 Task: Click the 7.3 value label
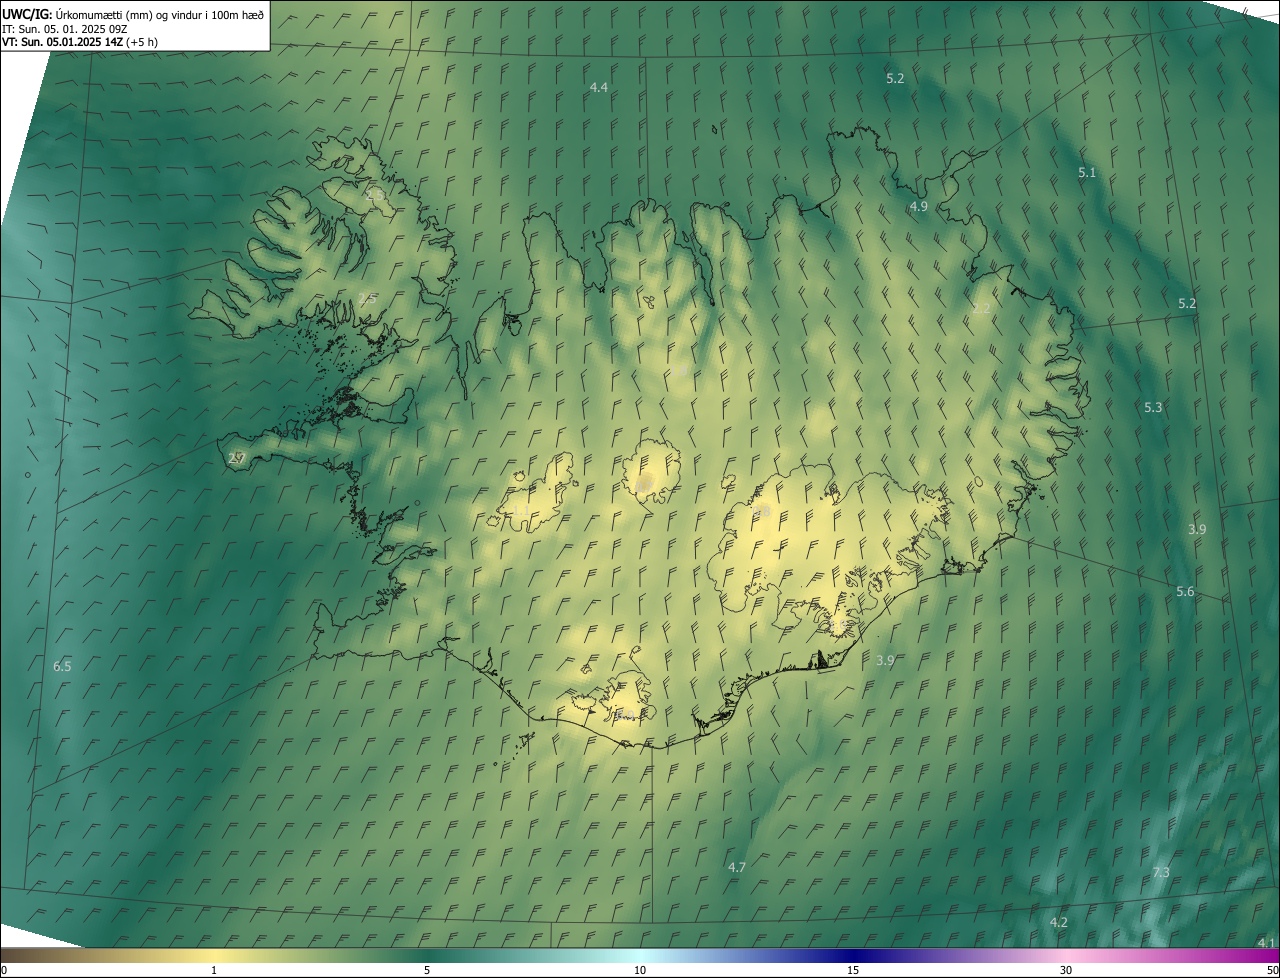(x=1161, y=873)
